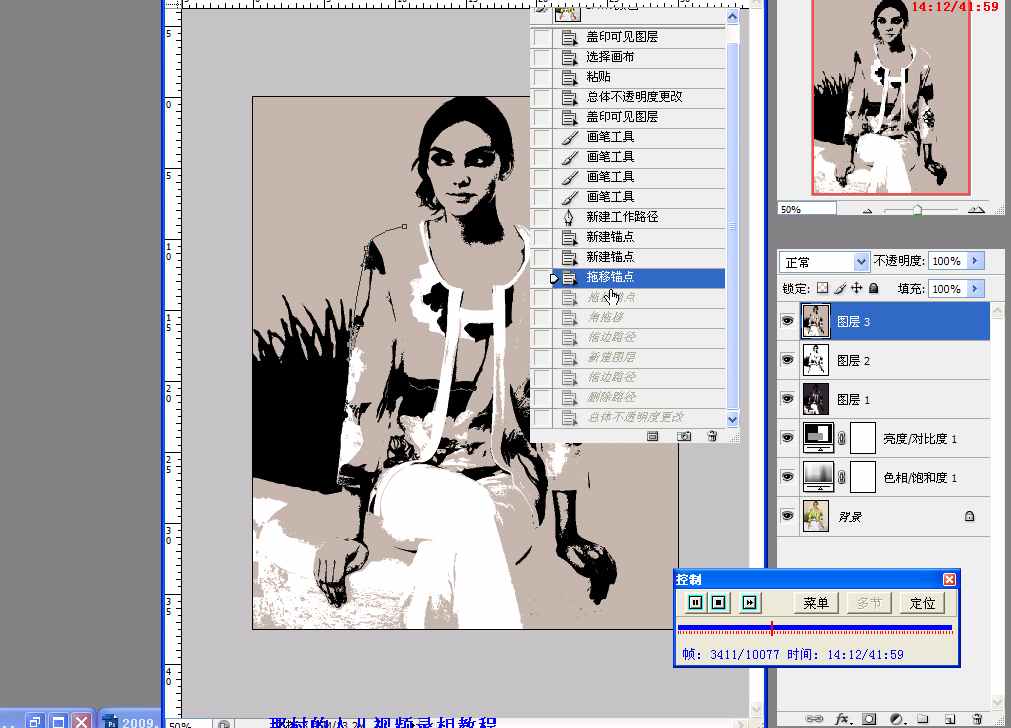Click the 图层 3 layer thumbnail

816,321
